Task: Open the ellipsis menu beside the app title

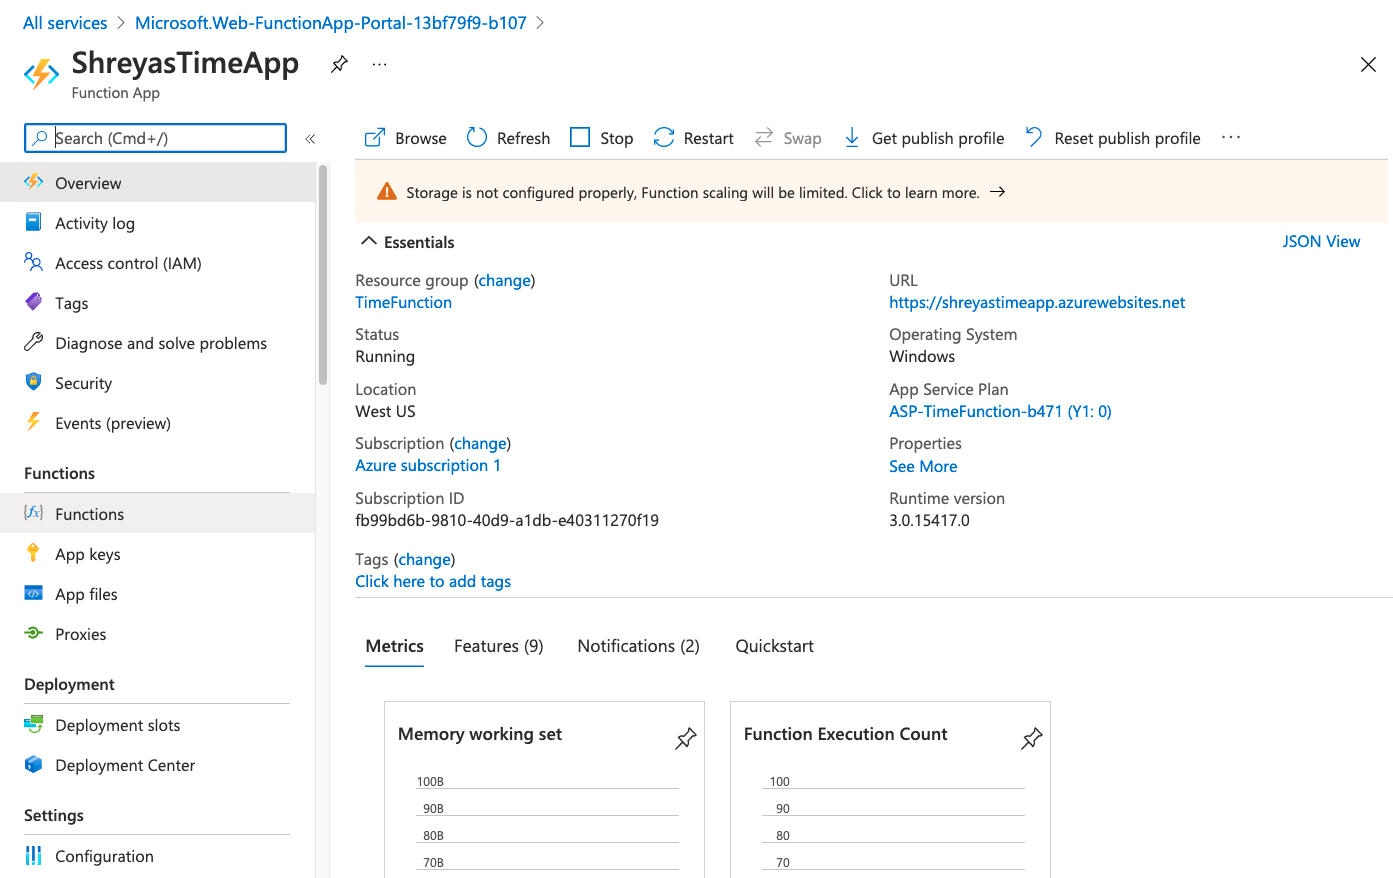Action: tap(379, 64)
